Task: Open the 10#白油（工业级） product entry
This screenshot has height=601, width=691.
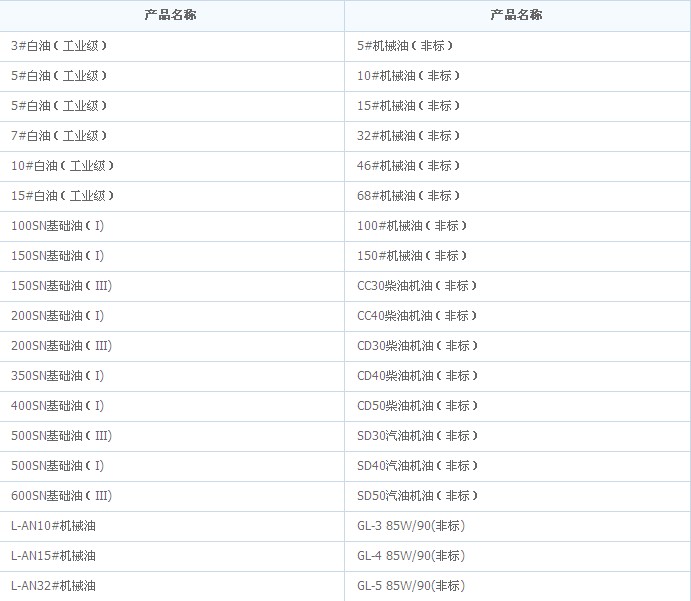Action: (62, 166)
